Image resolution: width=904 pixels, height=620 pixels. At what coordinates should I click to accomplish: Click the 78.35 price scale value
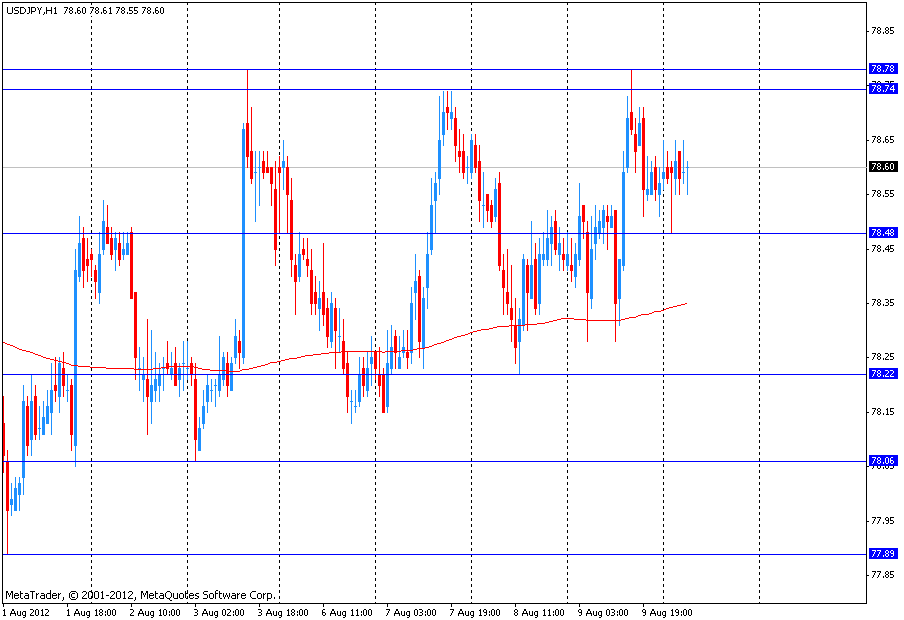(x=882, y=303)
